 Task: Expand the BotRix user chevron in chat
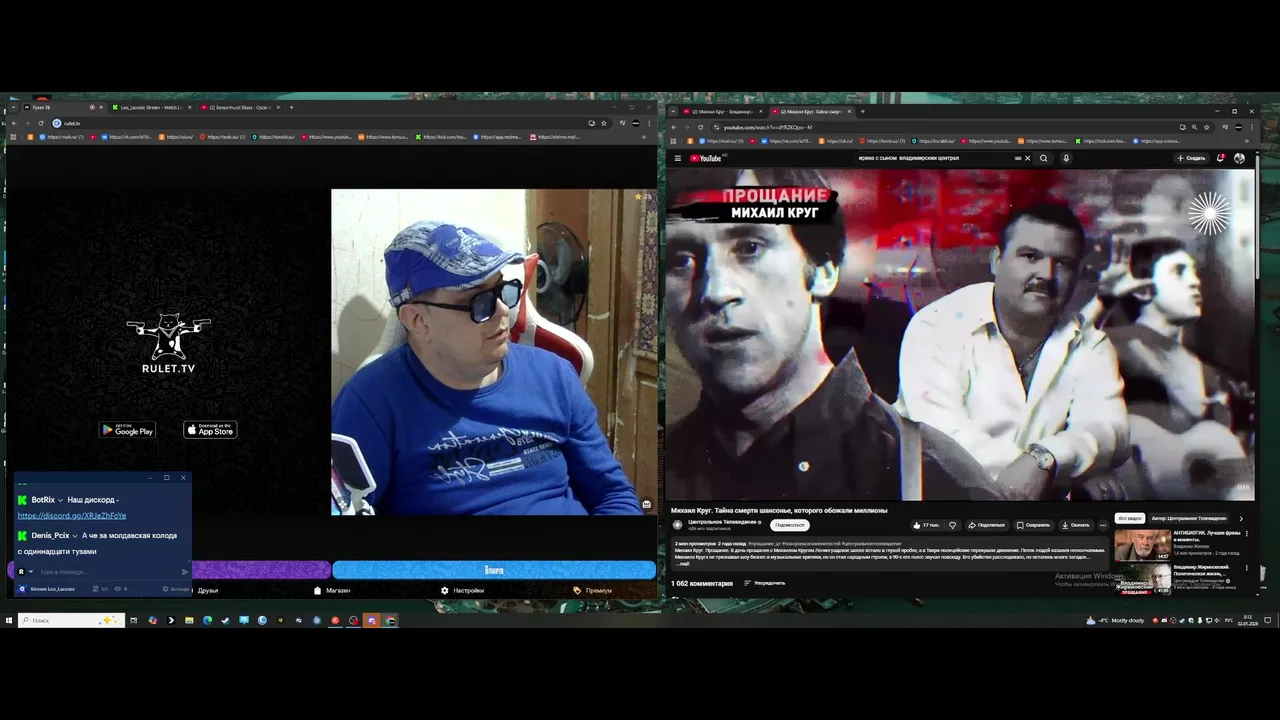pyautogui.click(x=61, y=500)
